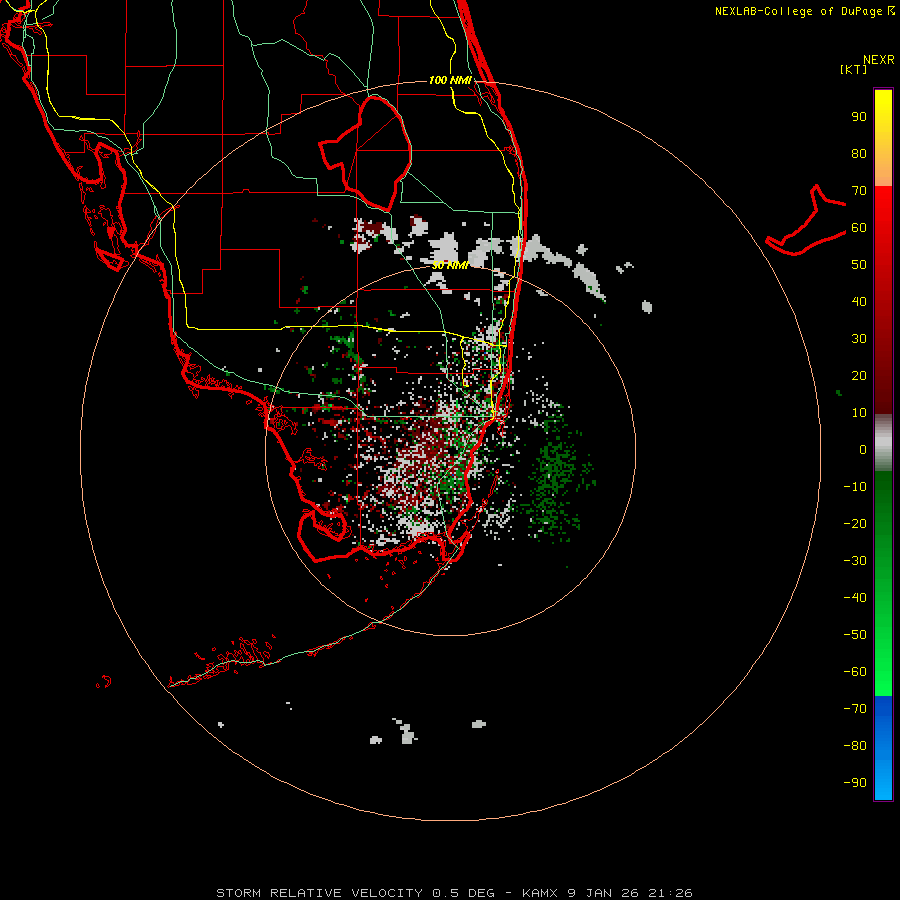Click the 100 NMI range ring label
The width and height of the screenshot is (900, 900).
(450, 80)
